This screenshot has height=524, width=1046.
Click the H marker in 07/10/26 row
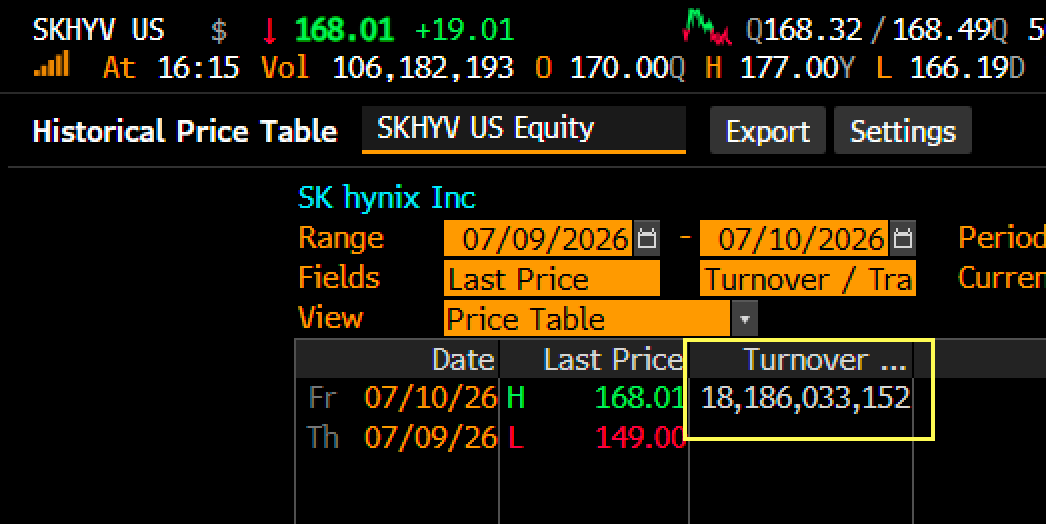pyautogui.click(x=516, y=398)
